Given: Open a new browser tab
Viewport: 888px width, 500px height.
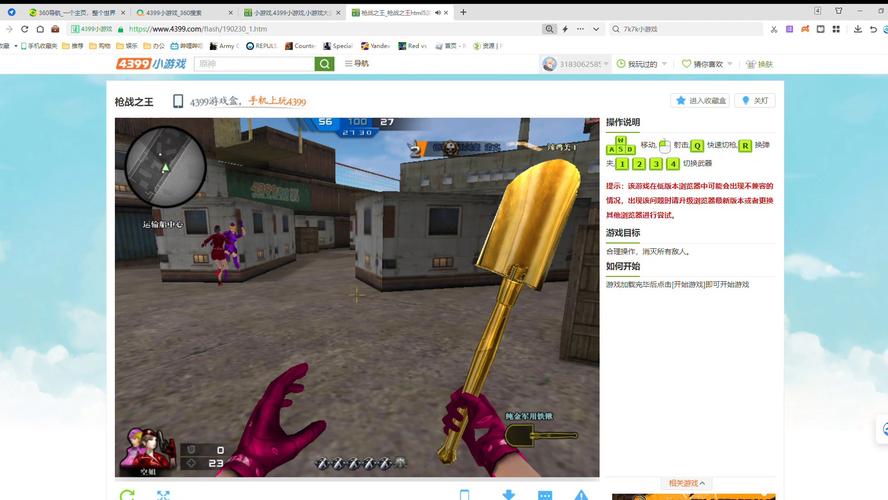Looking at the screenshot, I should click(464, 12).
